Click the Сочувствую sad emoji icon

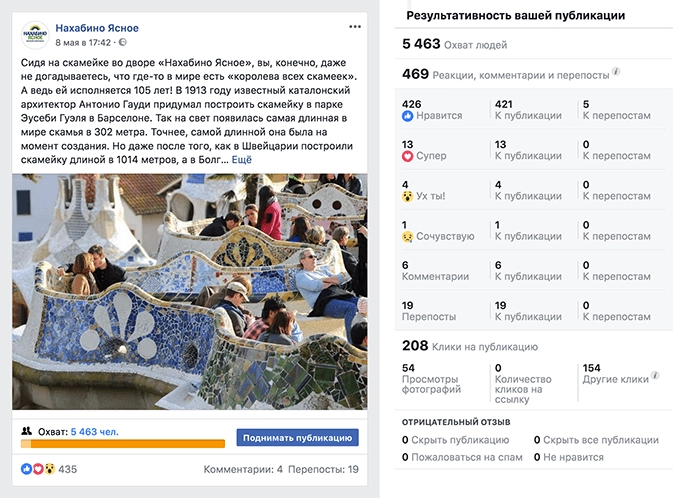[x=408, y=237]
